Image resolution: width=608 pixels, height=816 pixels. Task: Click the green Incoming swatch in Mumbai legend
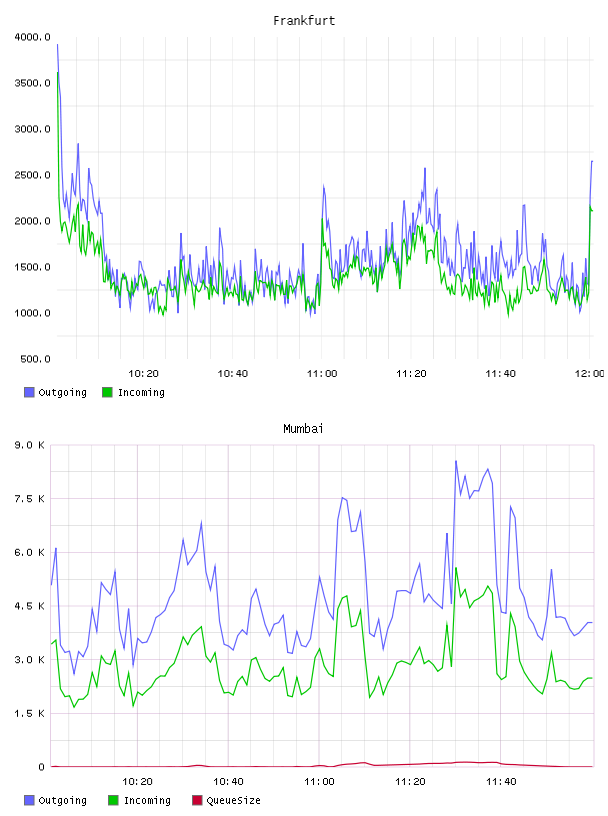click(x=113, y=800)
